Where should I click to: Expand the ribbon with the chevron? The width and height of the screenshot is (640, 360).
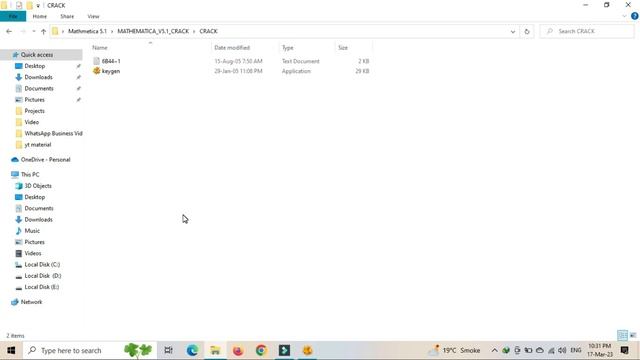point(624,16)
